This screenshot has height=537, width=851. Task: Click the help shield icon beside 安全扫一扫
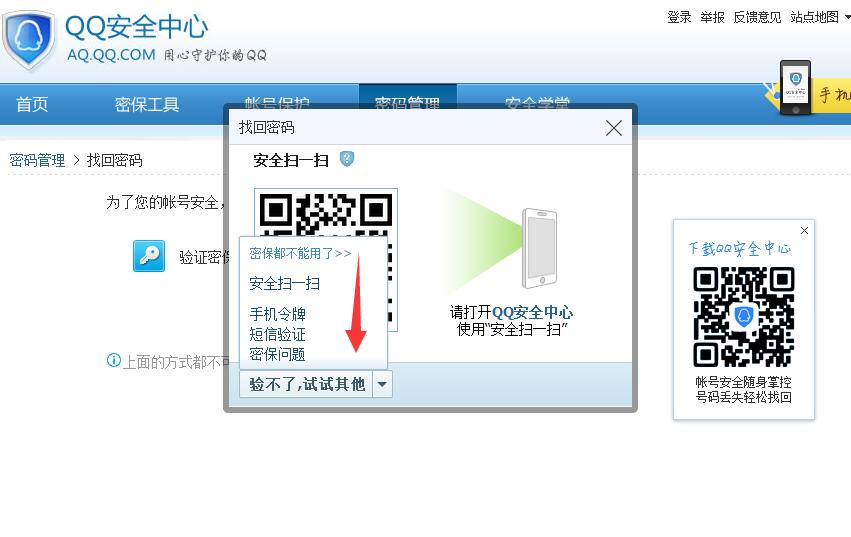pos(347,159)
